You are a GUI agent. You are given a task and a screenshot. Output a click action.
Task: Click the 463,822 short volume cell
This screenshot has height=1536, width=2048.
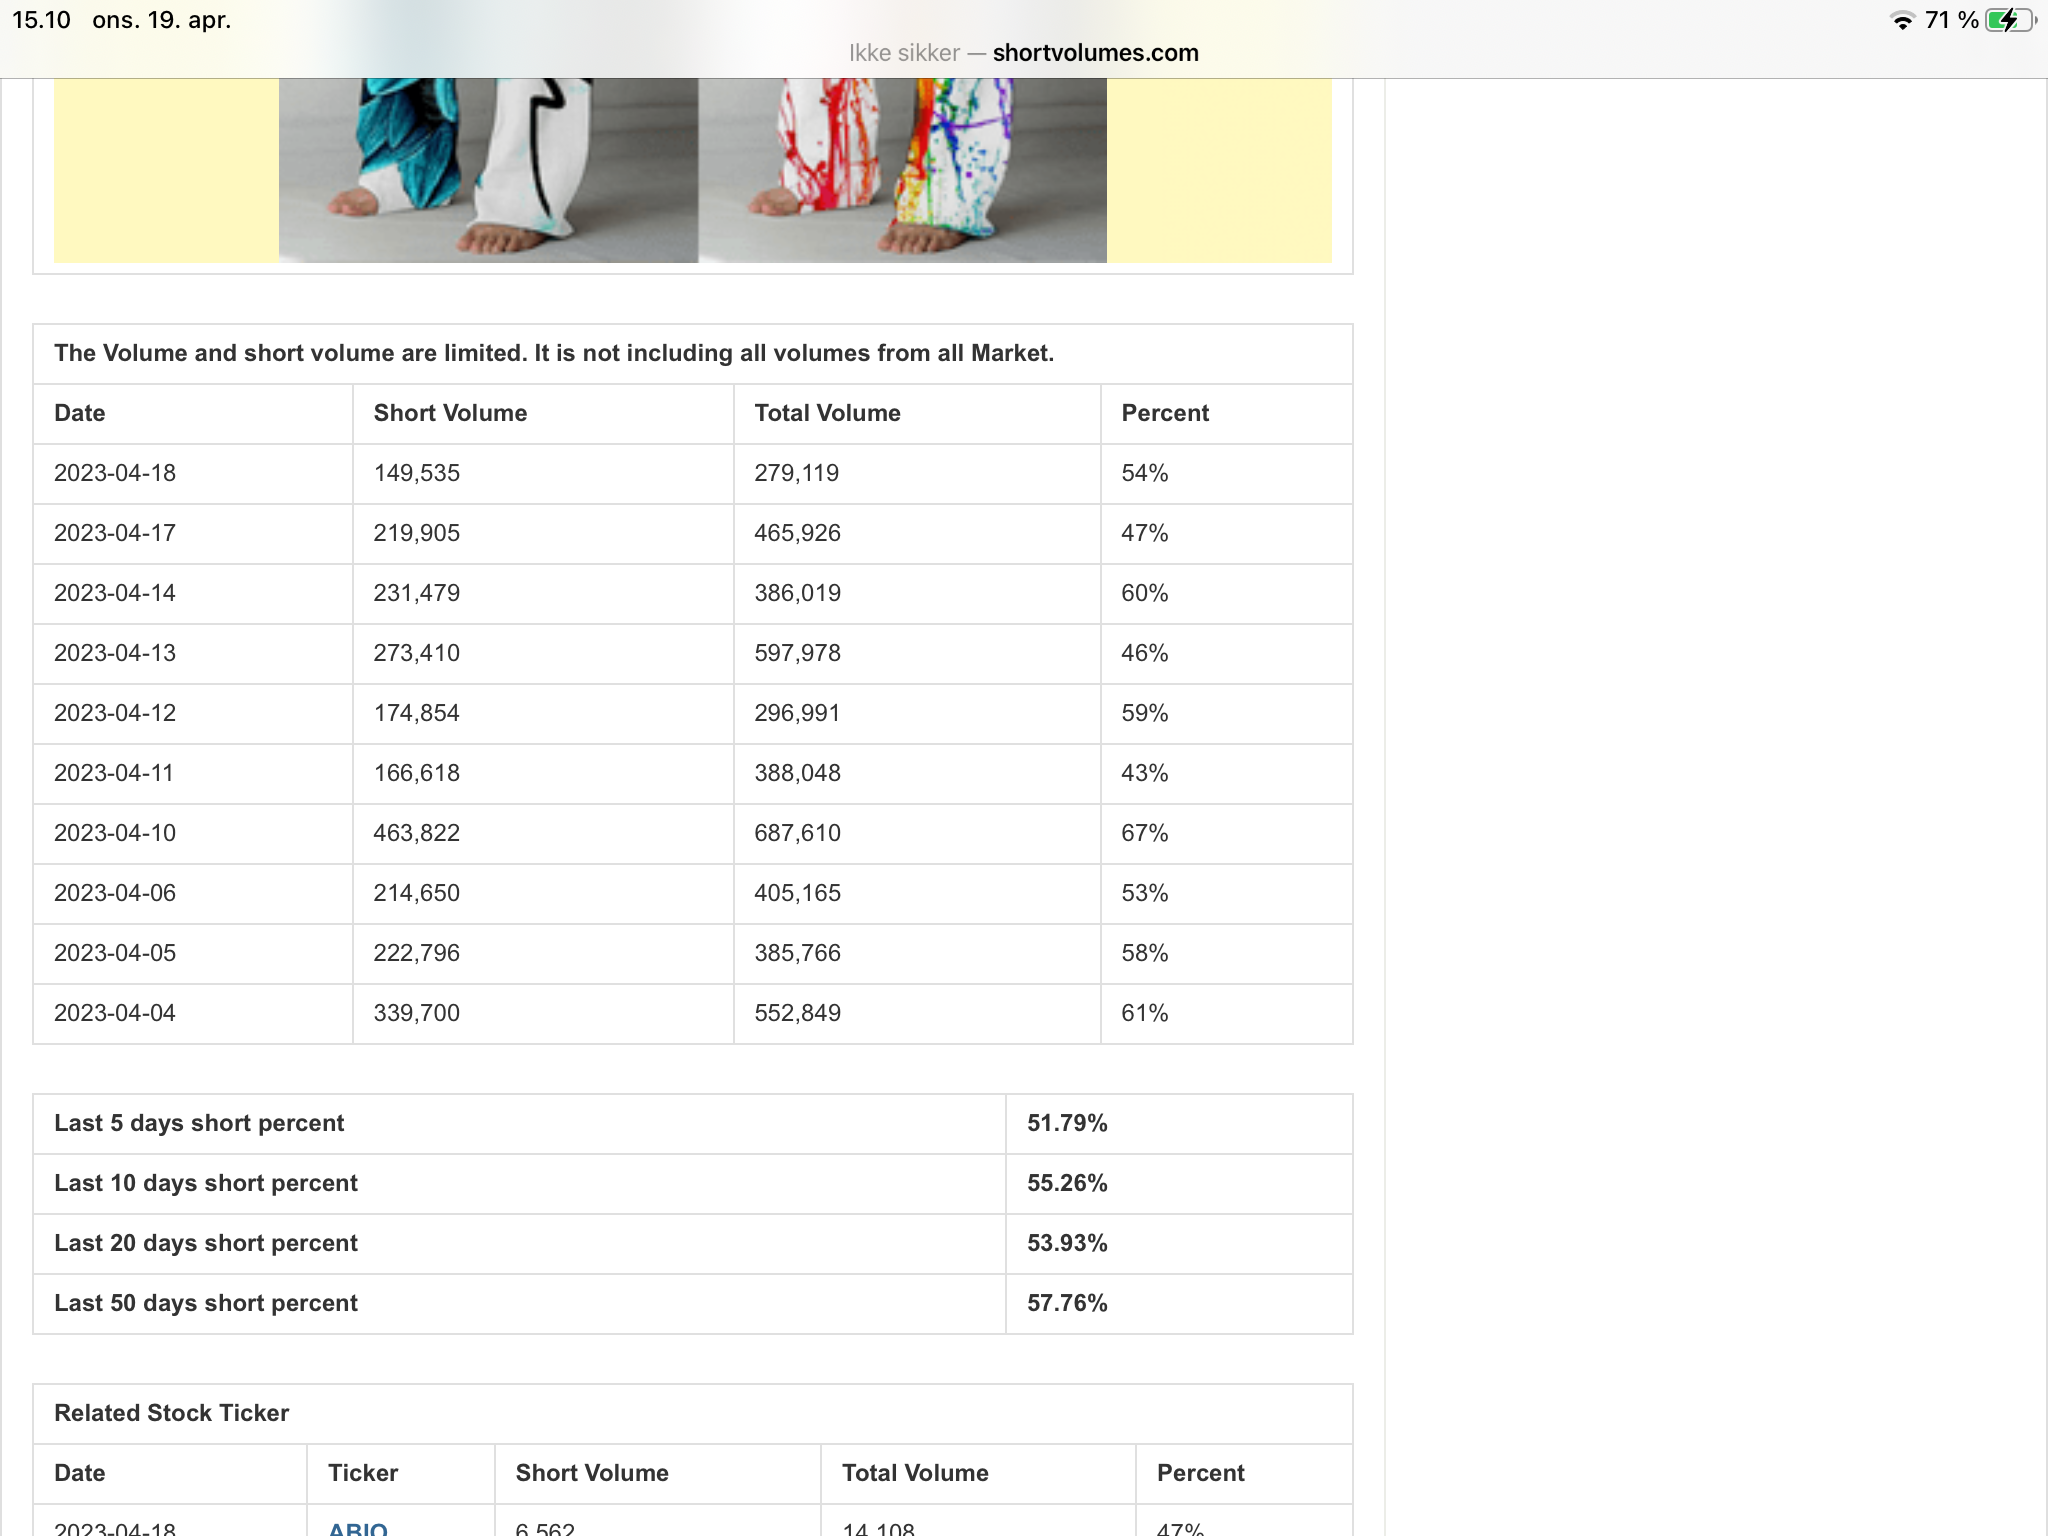(416, 833)
